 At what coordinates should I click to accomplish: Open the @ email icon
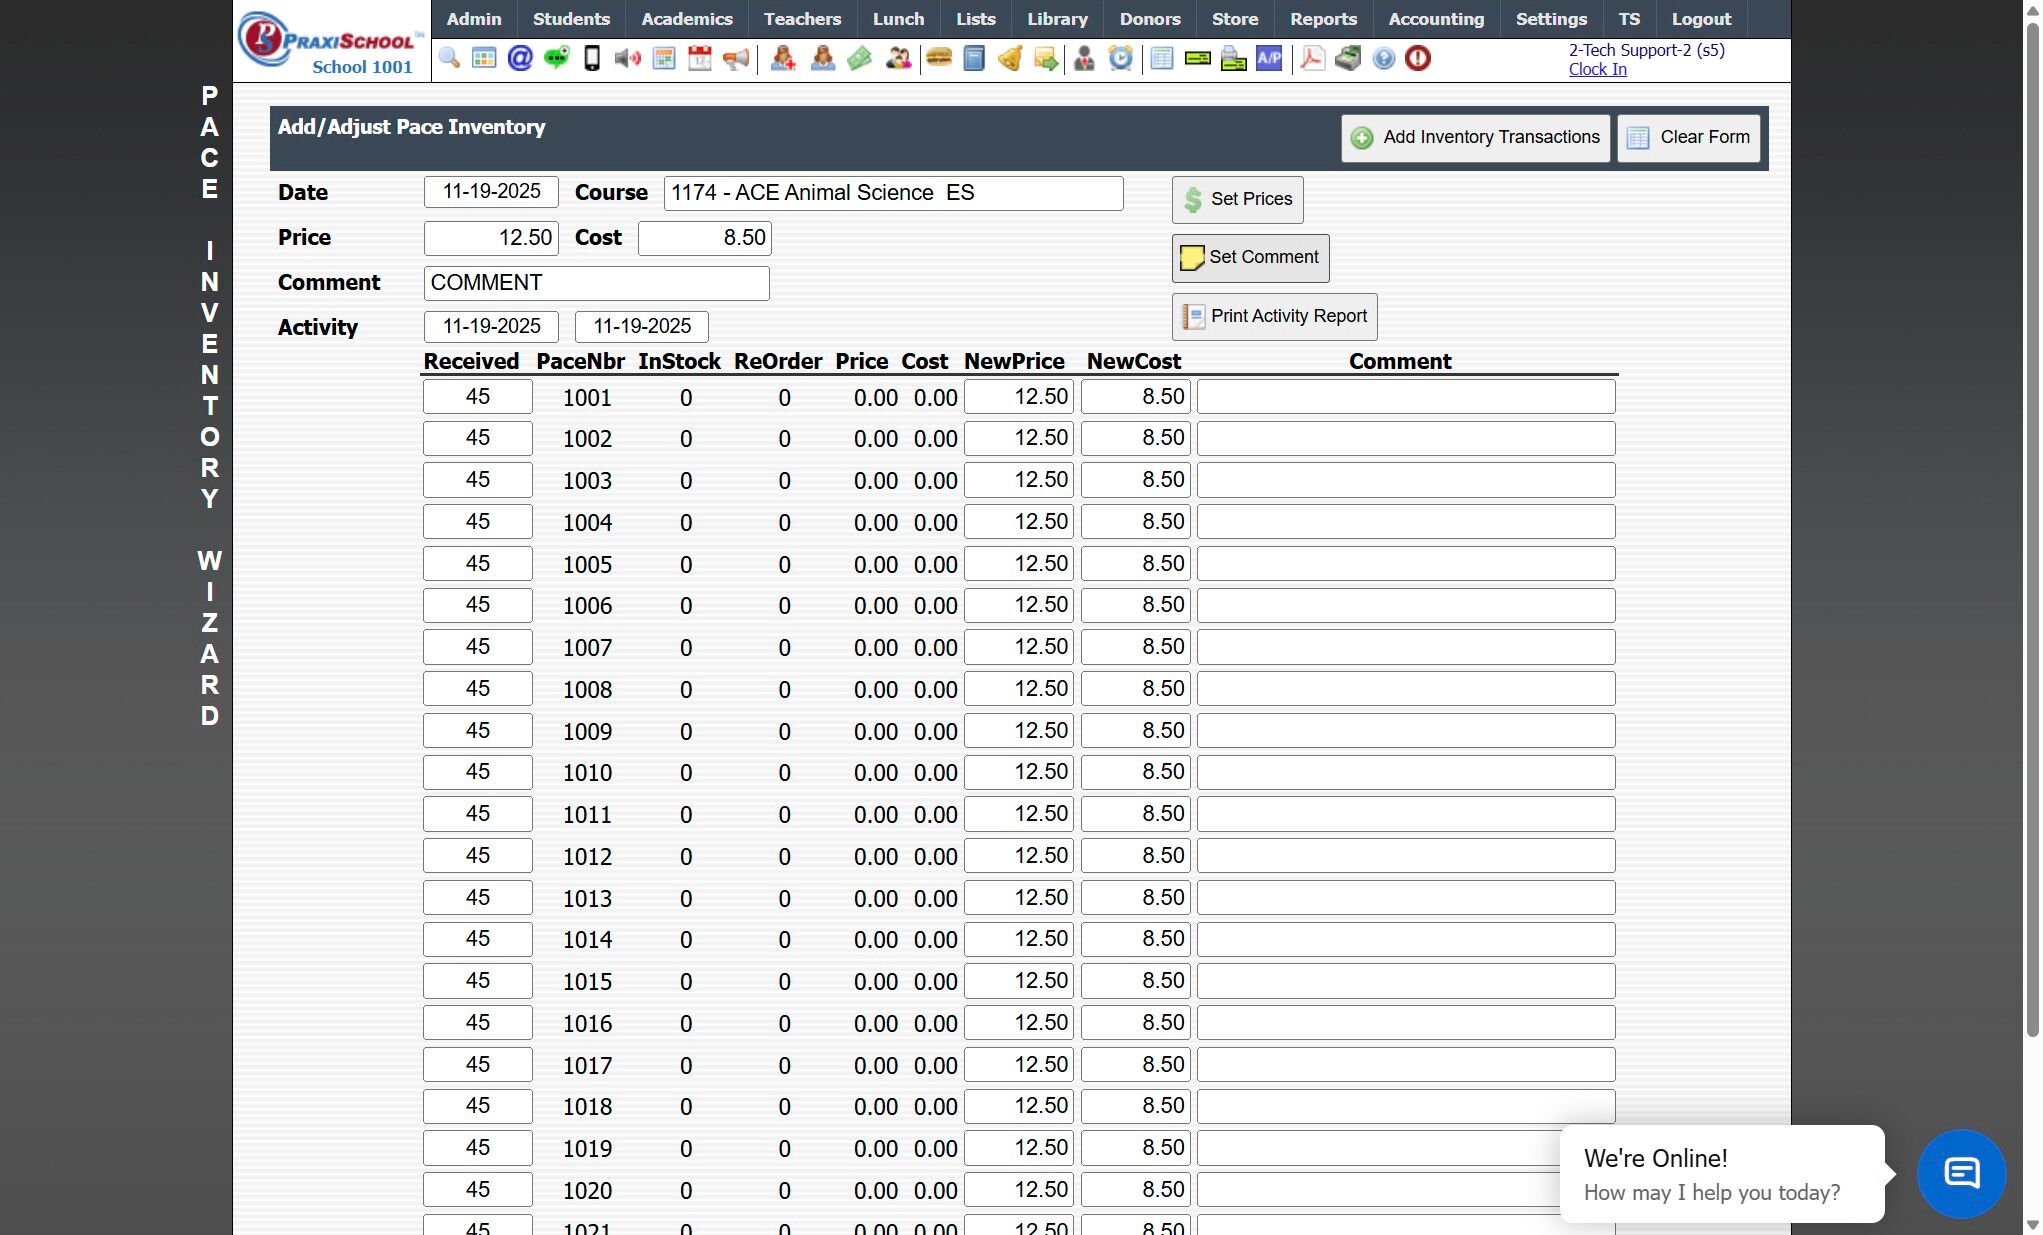(x=520, y=58)
